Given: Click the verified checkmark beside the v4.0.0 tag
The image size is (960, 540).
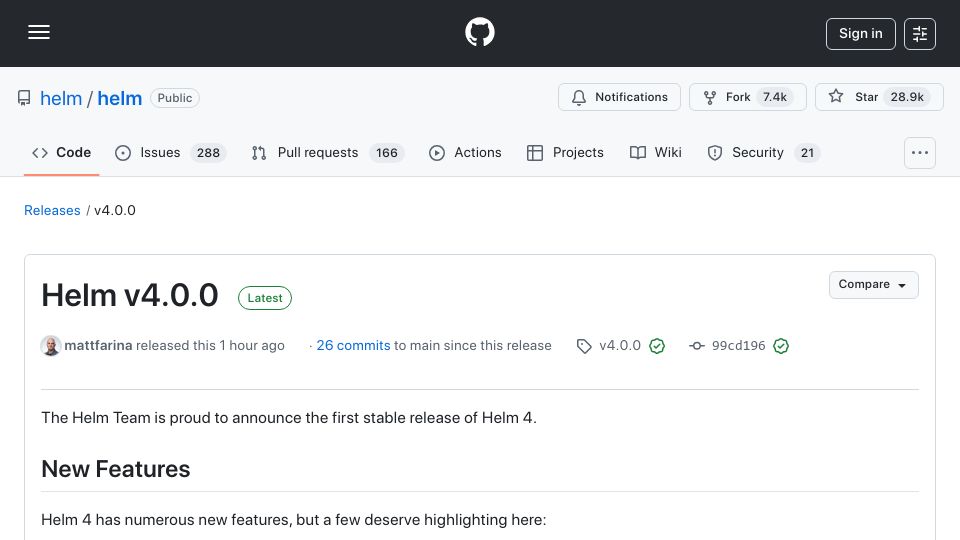Looking at the screenshot, I should tap(657, 347).
